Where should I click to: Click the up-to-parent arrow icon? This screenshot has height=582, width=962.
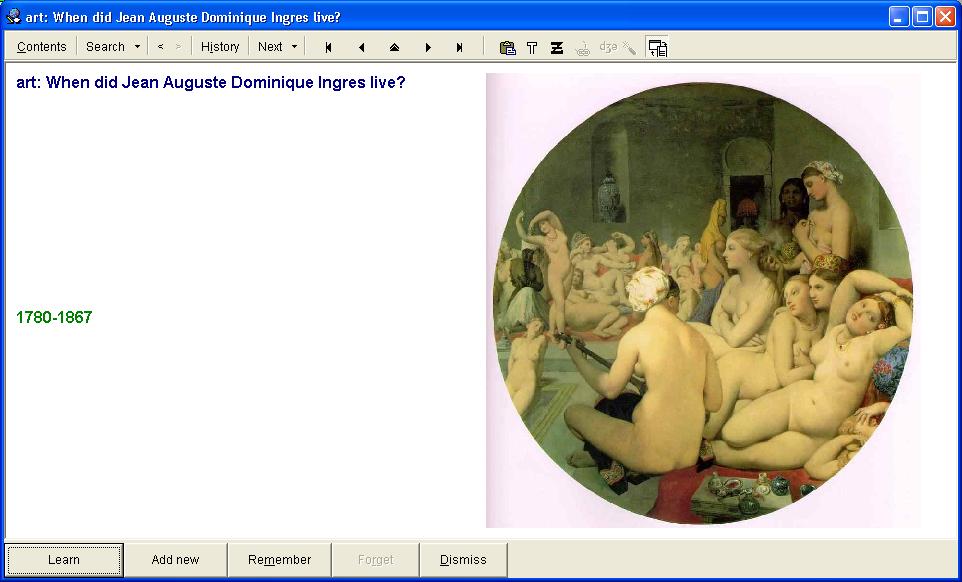coord(394,47)
